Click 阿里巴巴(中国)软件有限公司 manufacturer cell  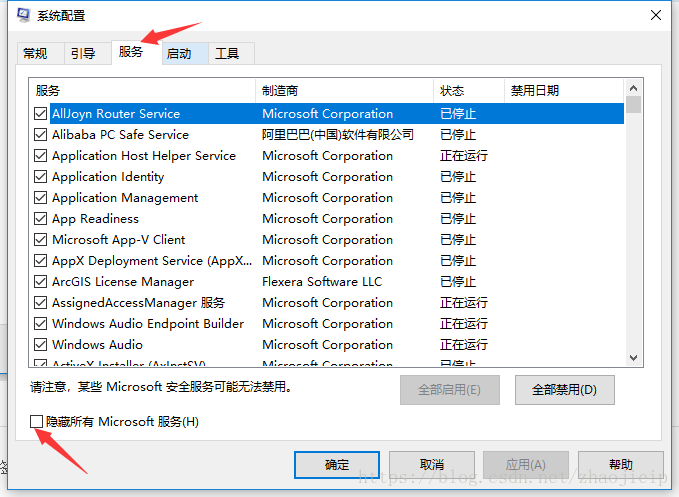click(338, 135)
